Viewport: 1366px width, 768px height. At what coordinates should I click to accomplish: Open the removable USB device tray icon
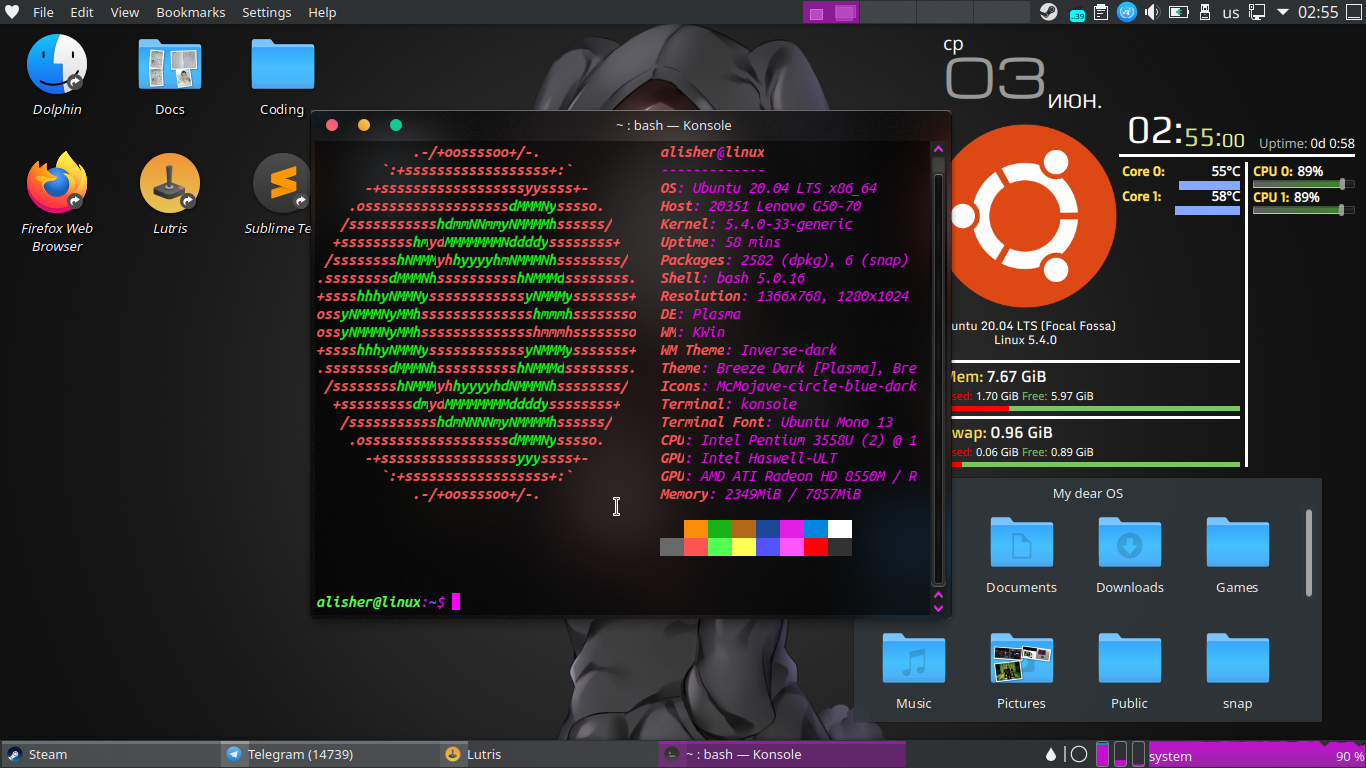tap(1205, 12)
